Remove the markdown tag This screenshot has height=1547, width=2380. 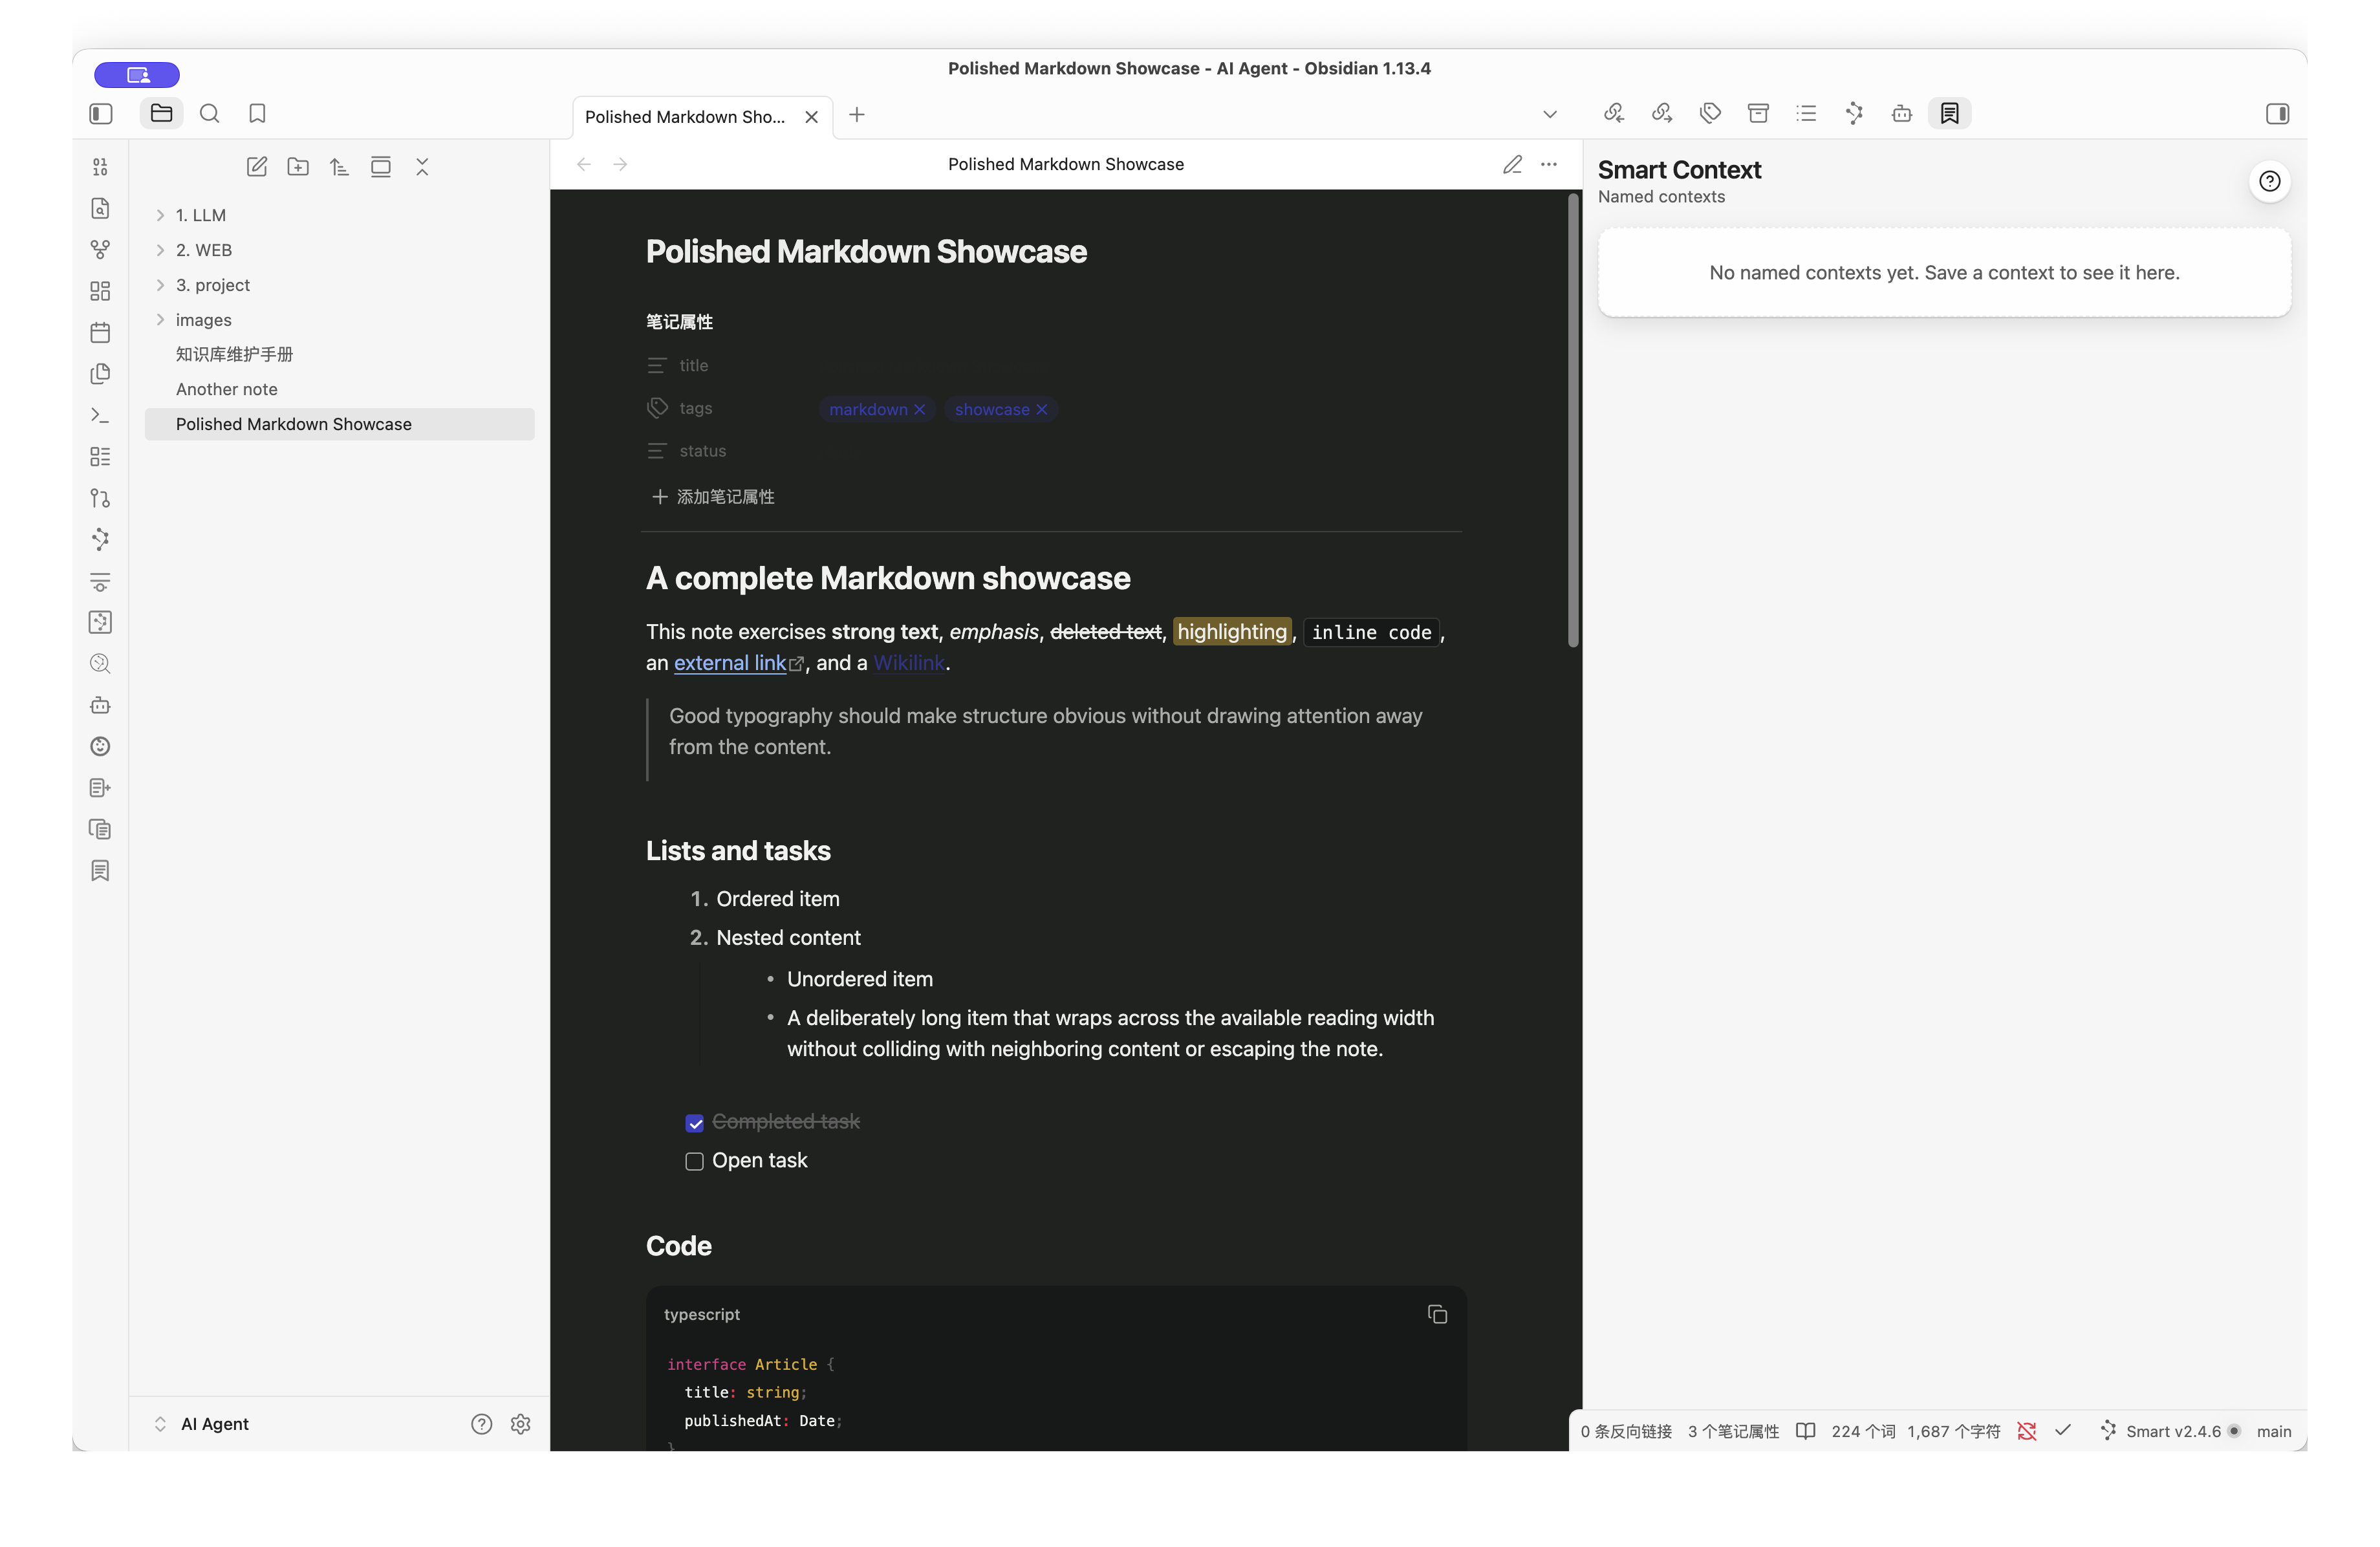tap(919, 409)
